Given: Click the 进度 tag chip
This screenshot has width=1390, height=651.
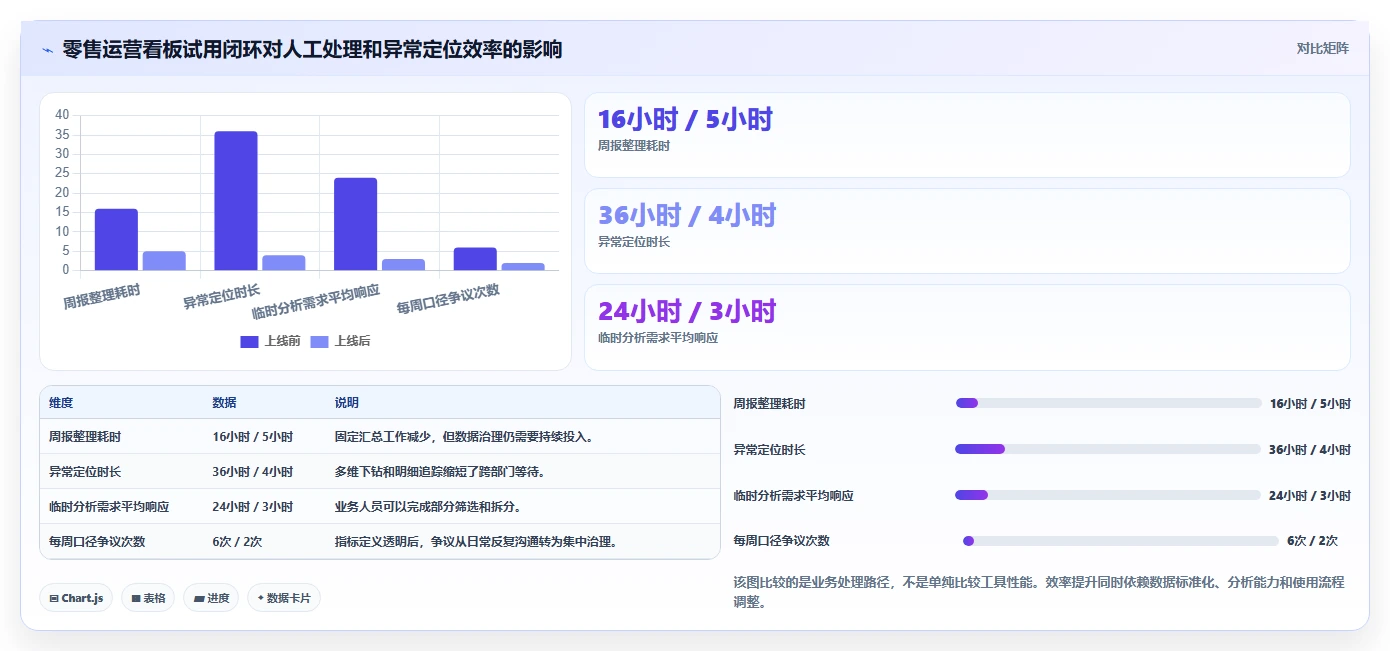Looking at the screenshot, I should click(x=211, y=598).
